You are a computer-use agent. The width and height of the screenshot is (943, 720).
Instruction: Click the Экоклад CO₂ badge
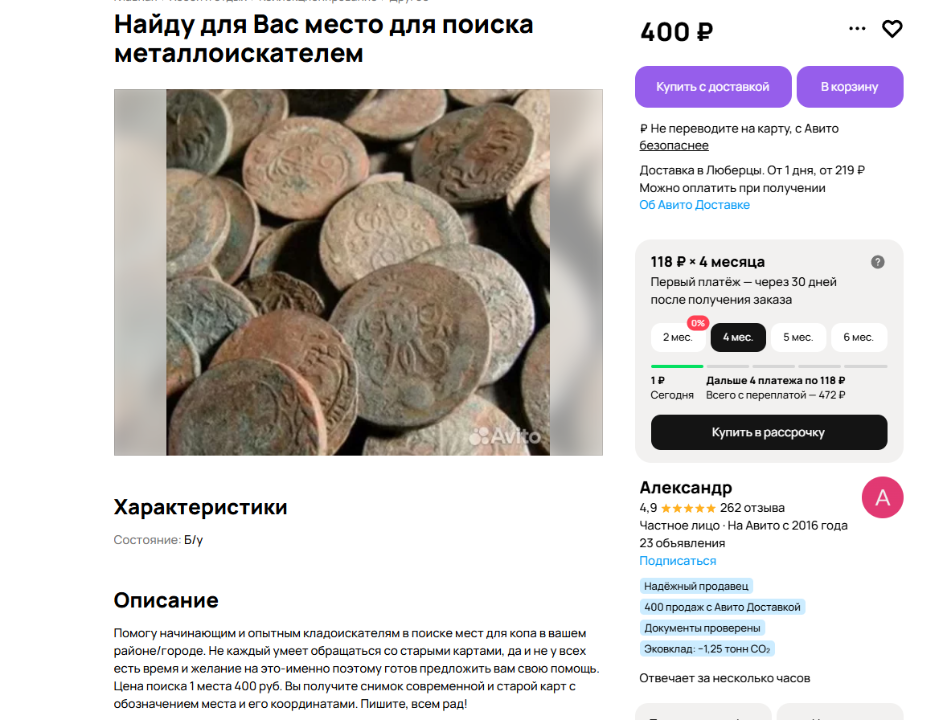tap(707, 649)
